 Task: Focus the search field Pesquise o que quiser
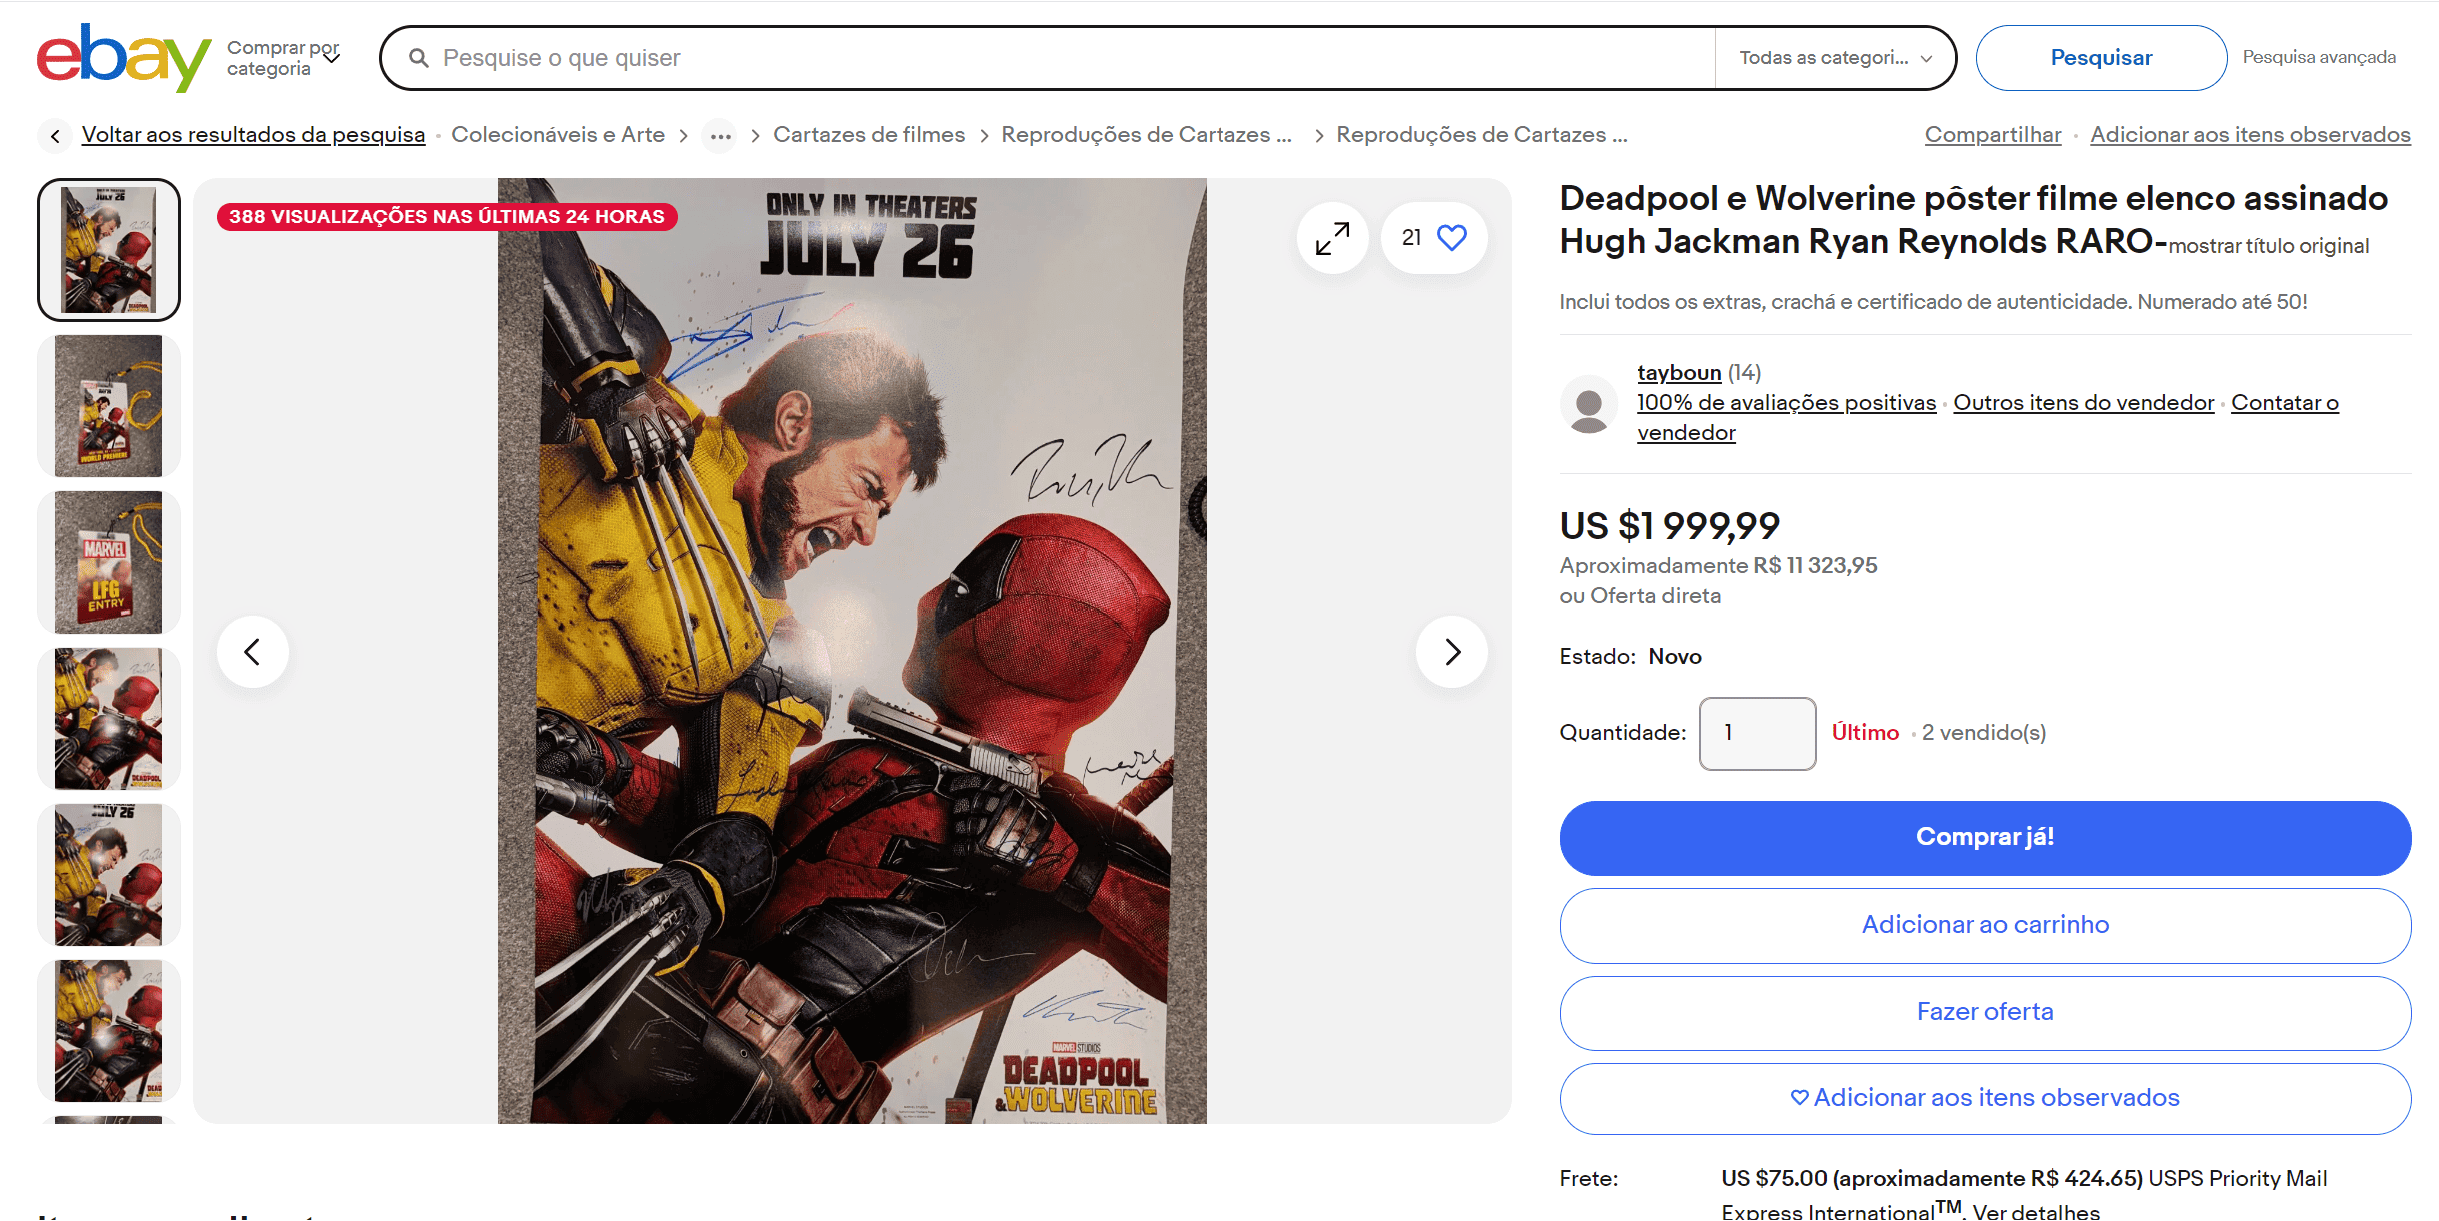pos(1050,58)
